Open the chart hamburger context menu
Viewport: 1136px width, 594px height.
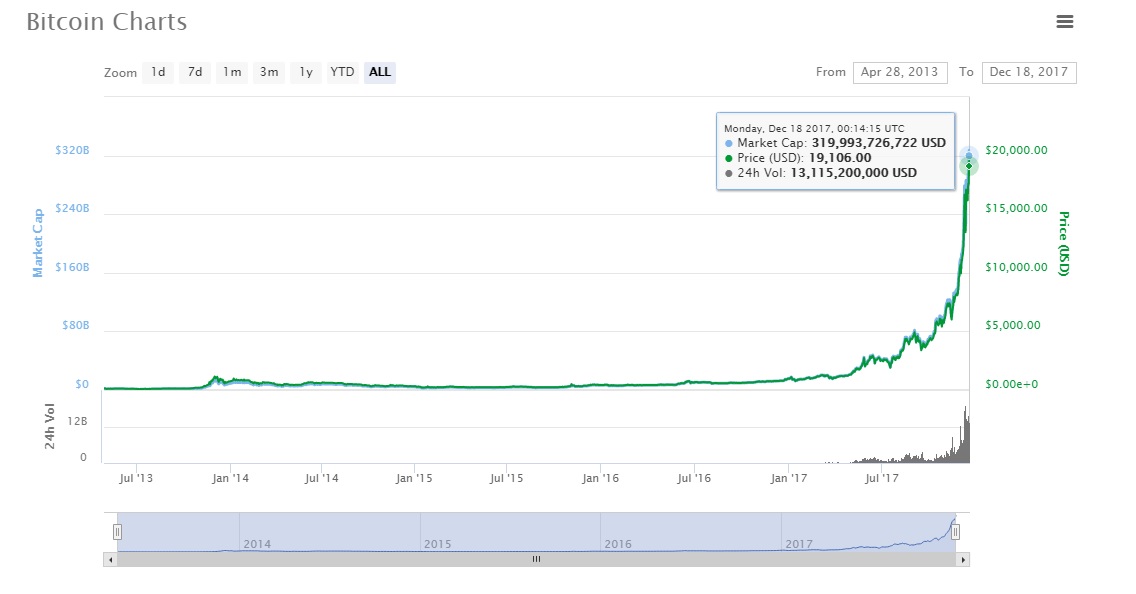tap(1064, 22)
